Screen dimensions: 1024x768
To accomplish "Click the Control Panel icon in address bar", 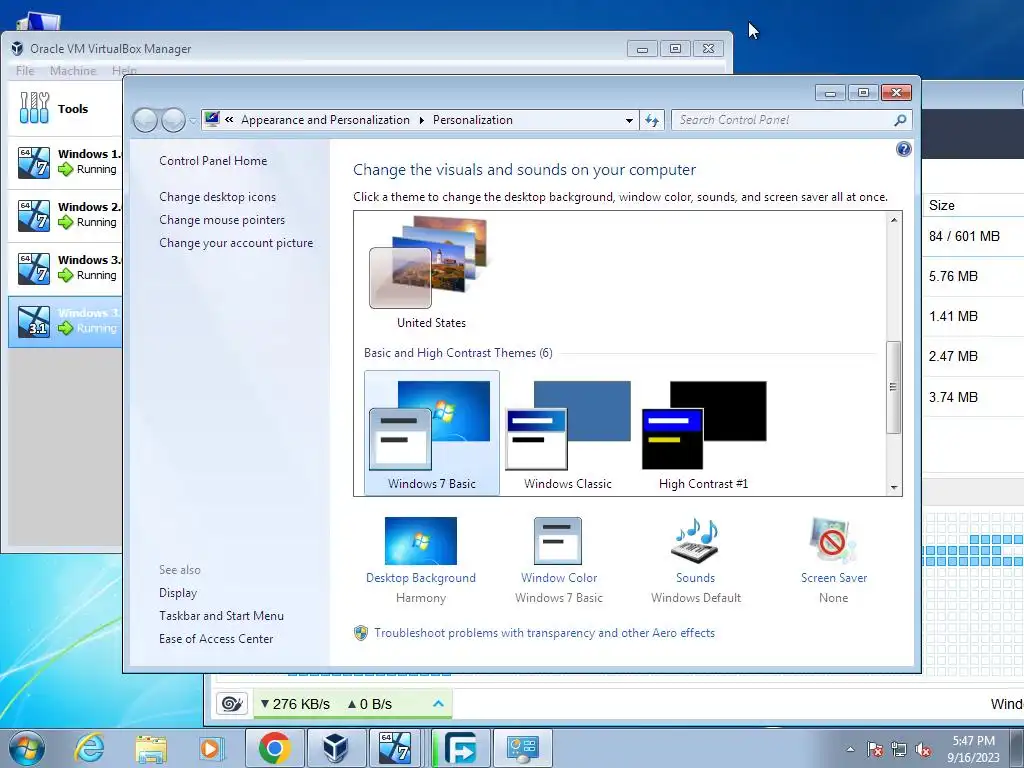I will 212,120.
